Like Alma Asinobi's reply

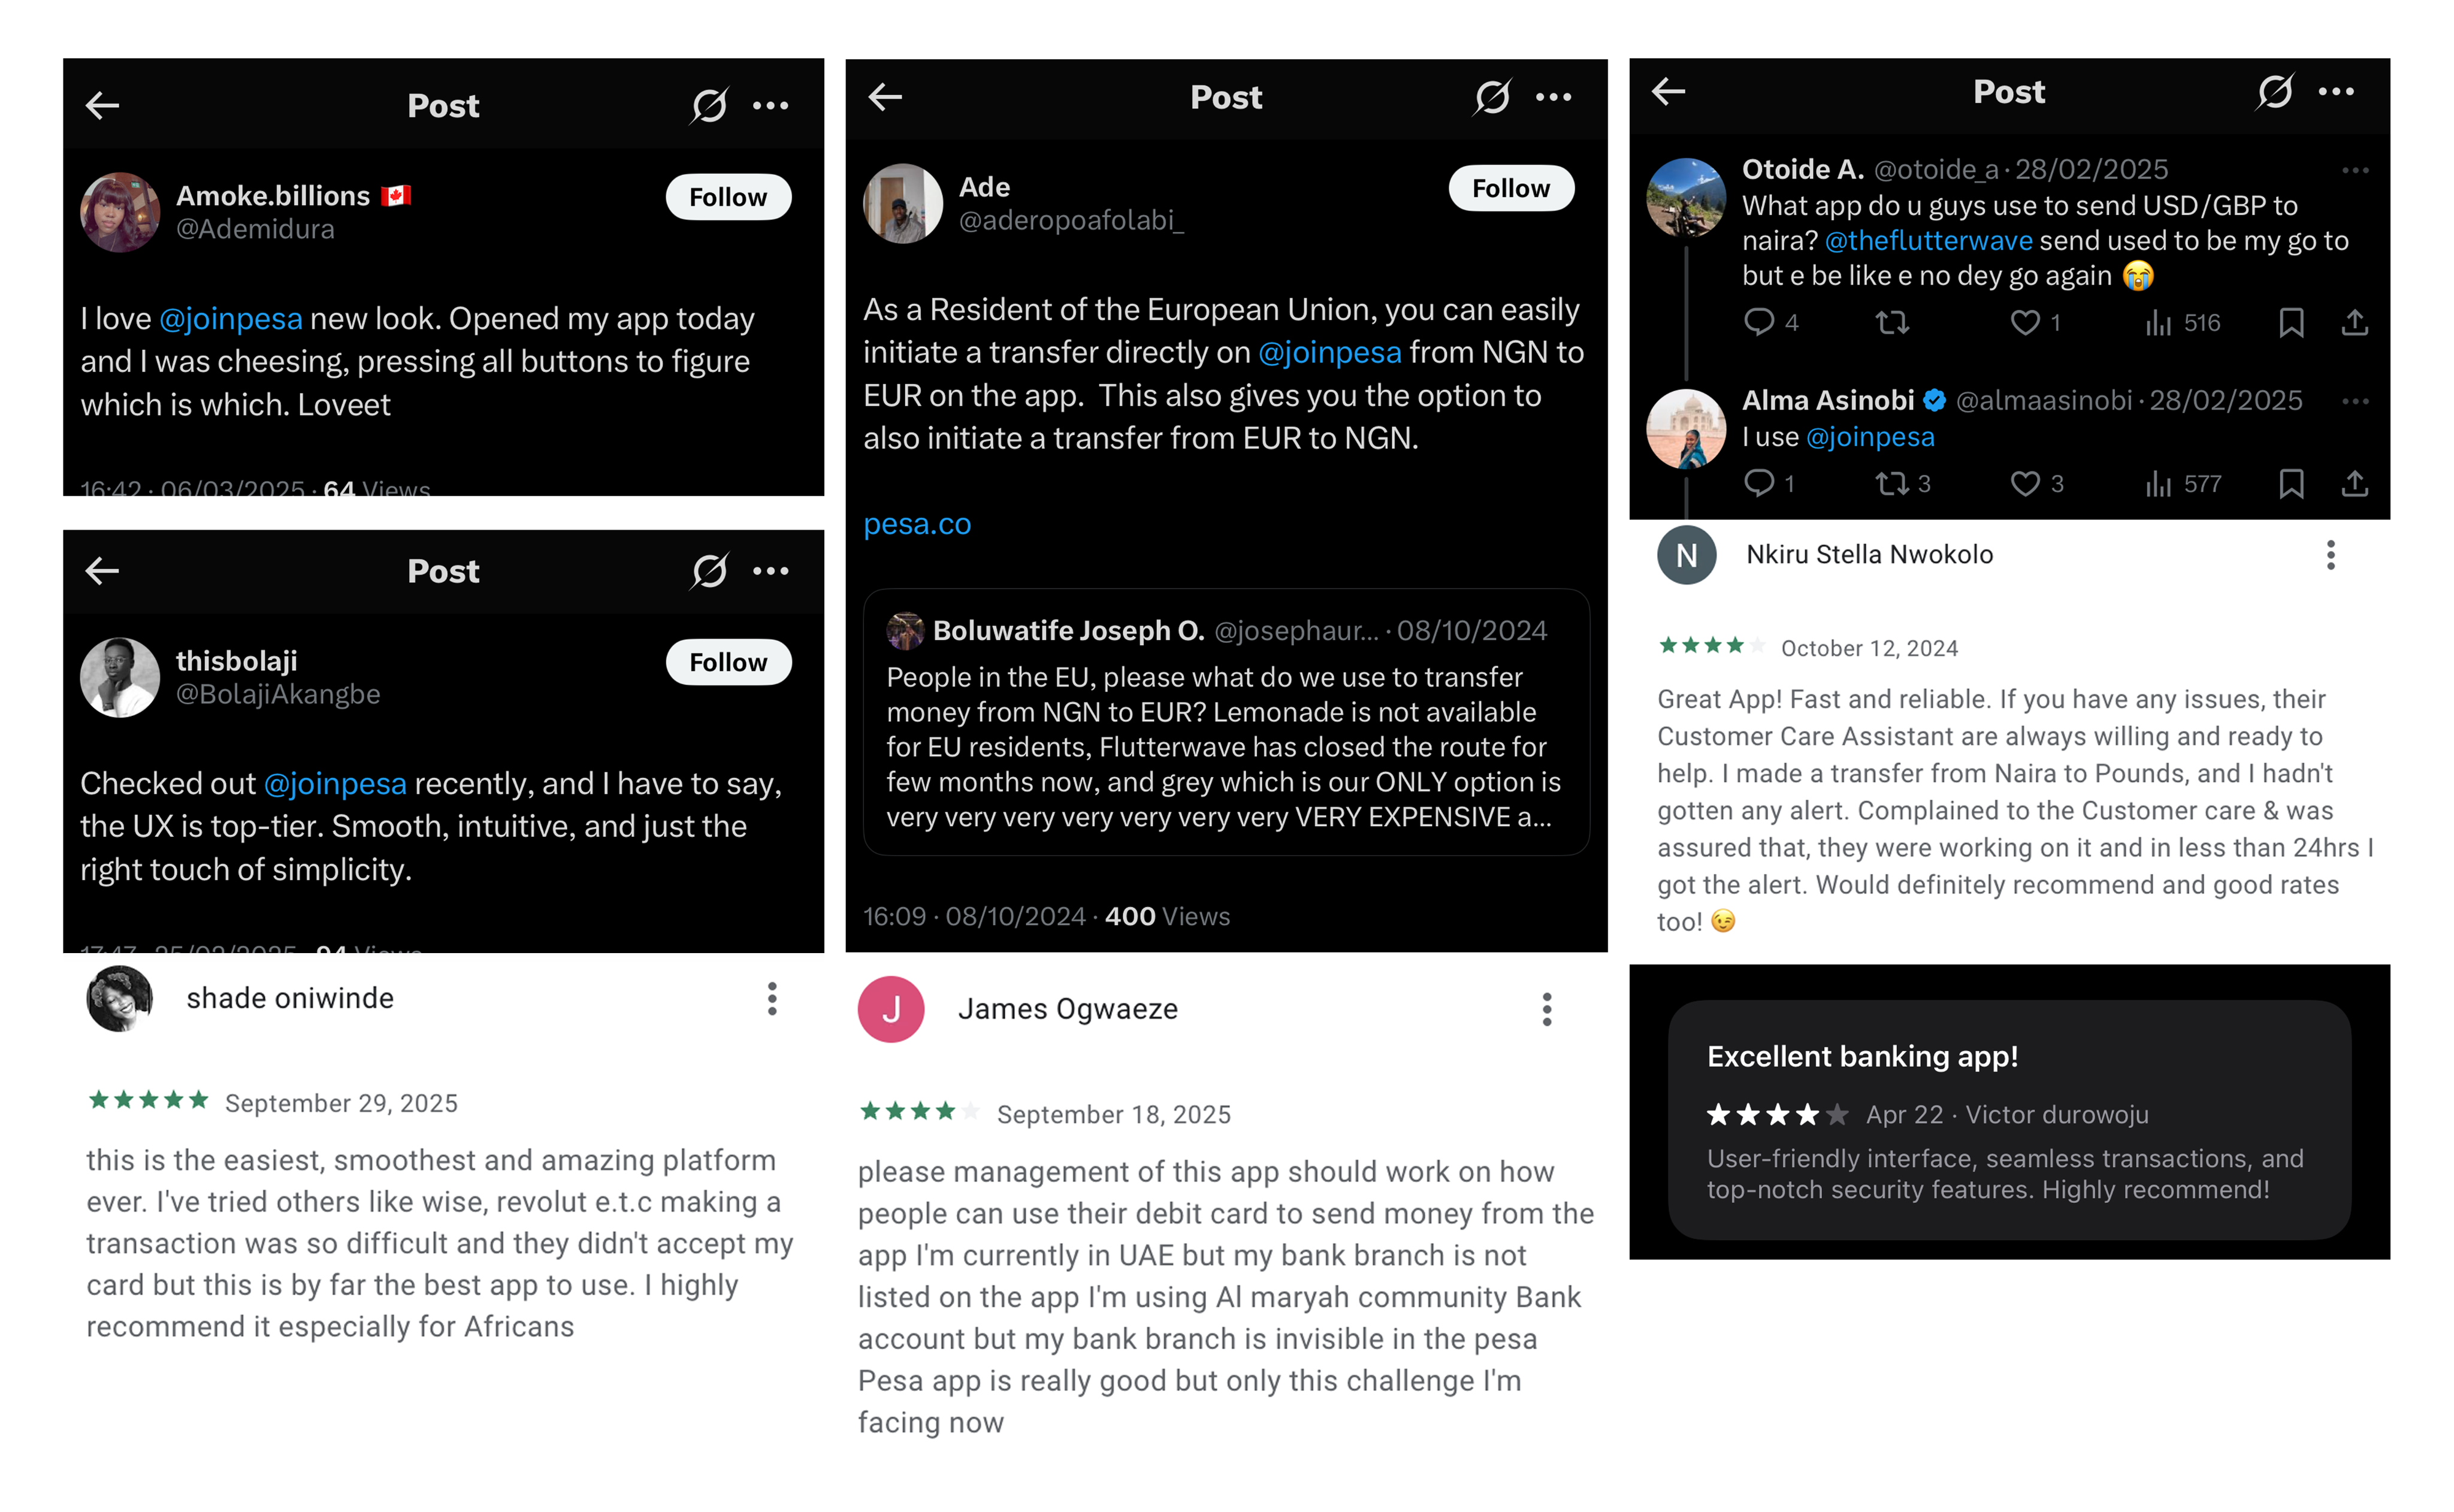click(x=2024, y=484)
